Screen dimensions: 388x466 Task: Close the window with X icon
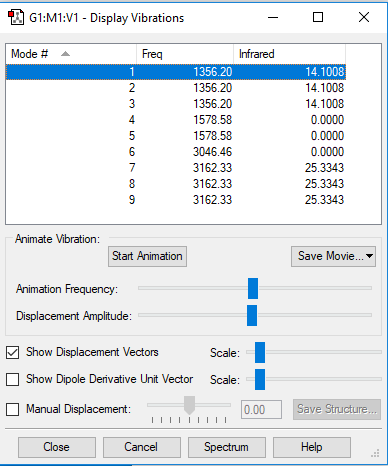click(364, 17)
